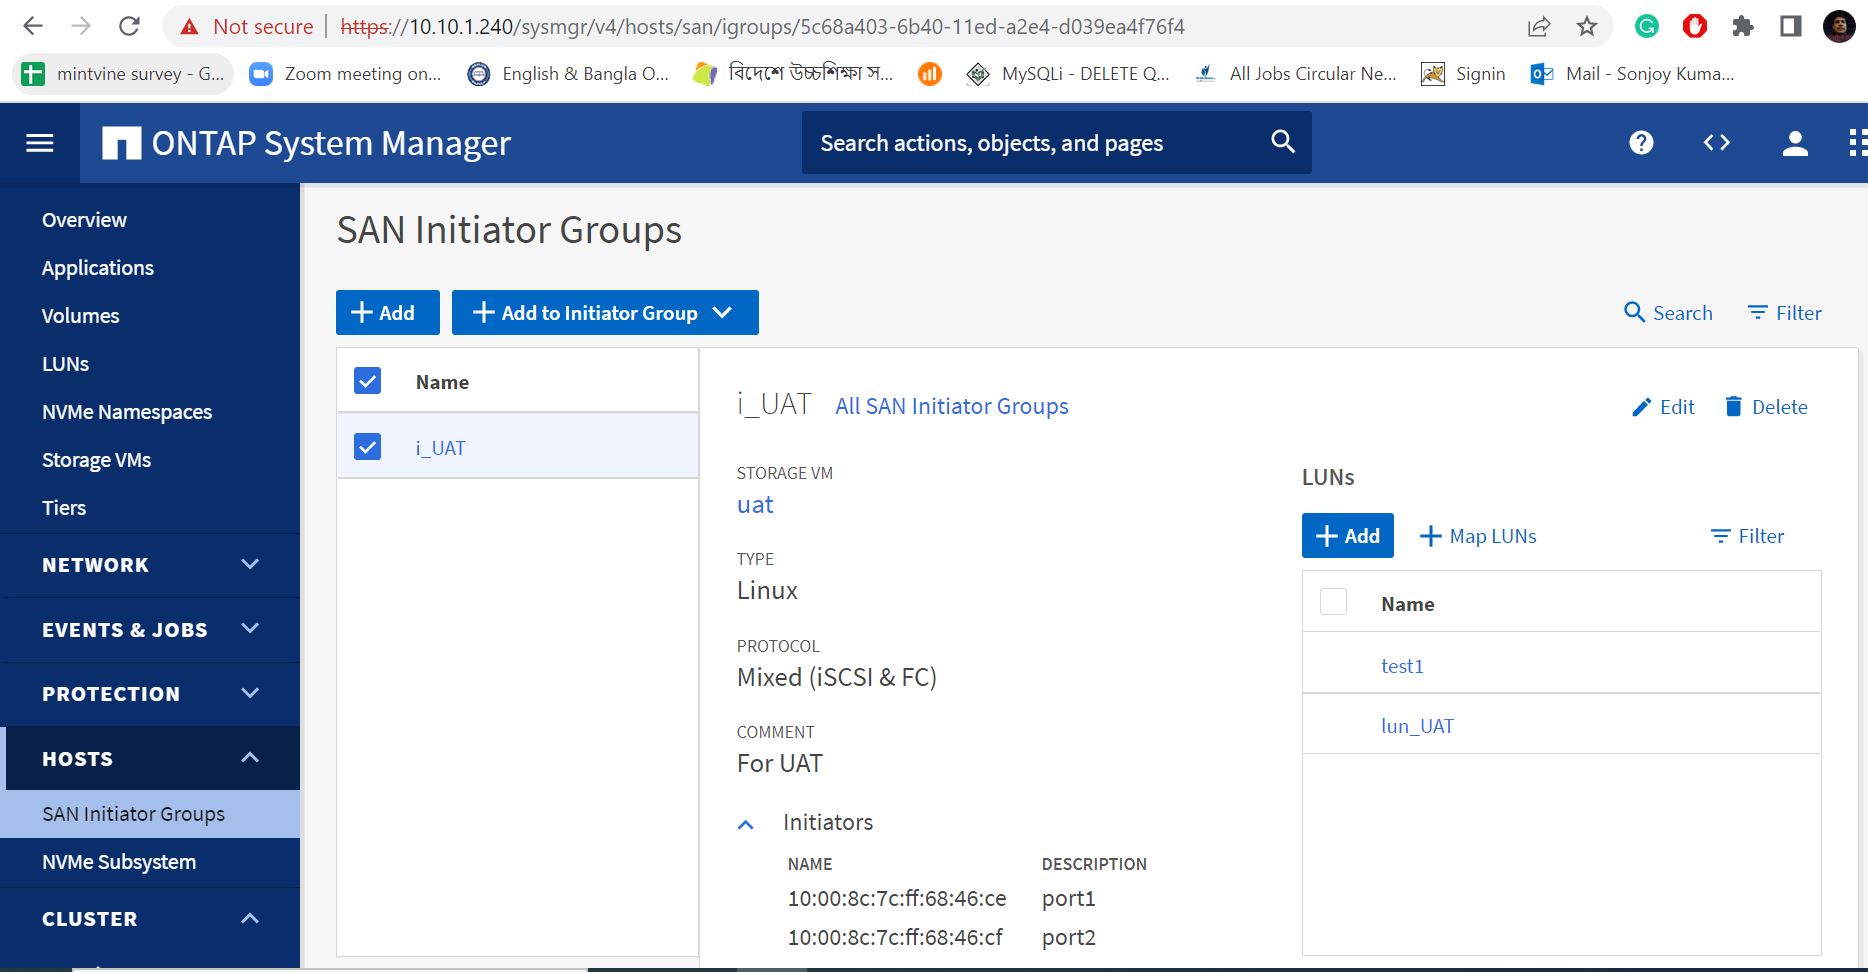
Task: Open the lun_UAT LUN link
Action: pos(1417,726)
